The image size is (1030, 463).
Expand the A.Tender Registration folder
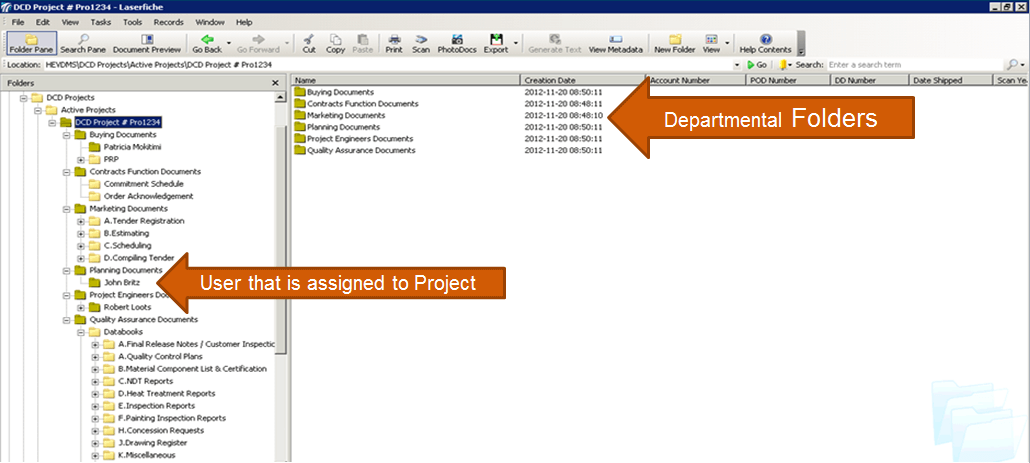81,221
